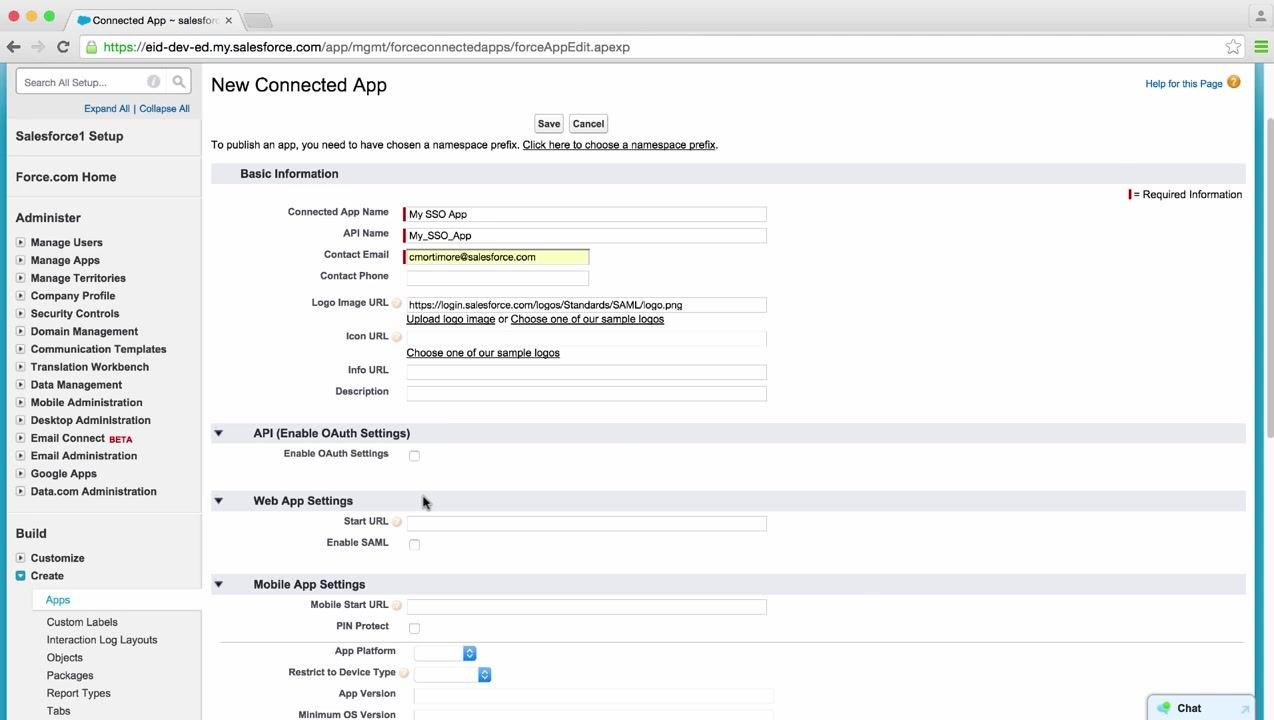Open Report Types in the sidebar
Screen dimensions: 1274x720
click(78, 693)
